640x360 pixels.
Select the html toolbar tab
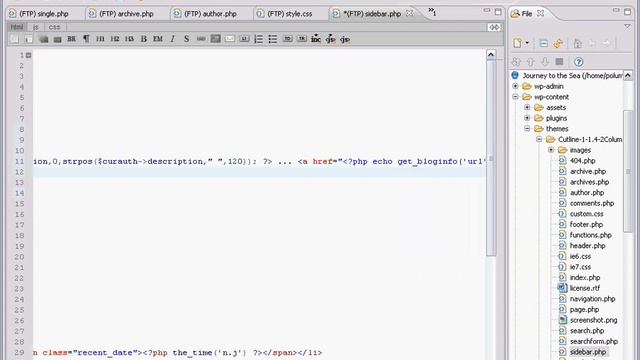[x=17, y=27]
